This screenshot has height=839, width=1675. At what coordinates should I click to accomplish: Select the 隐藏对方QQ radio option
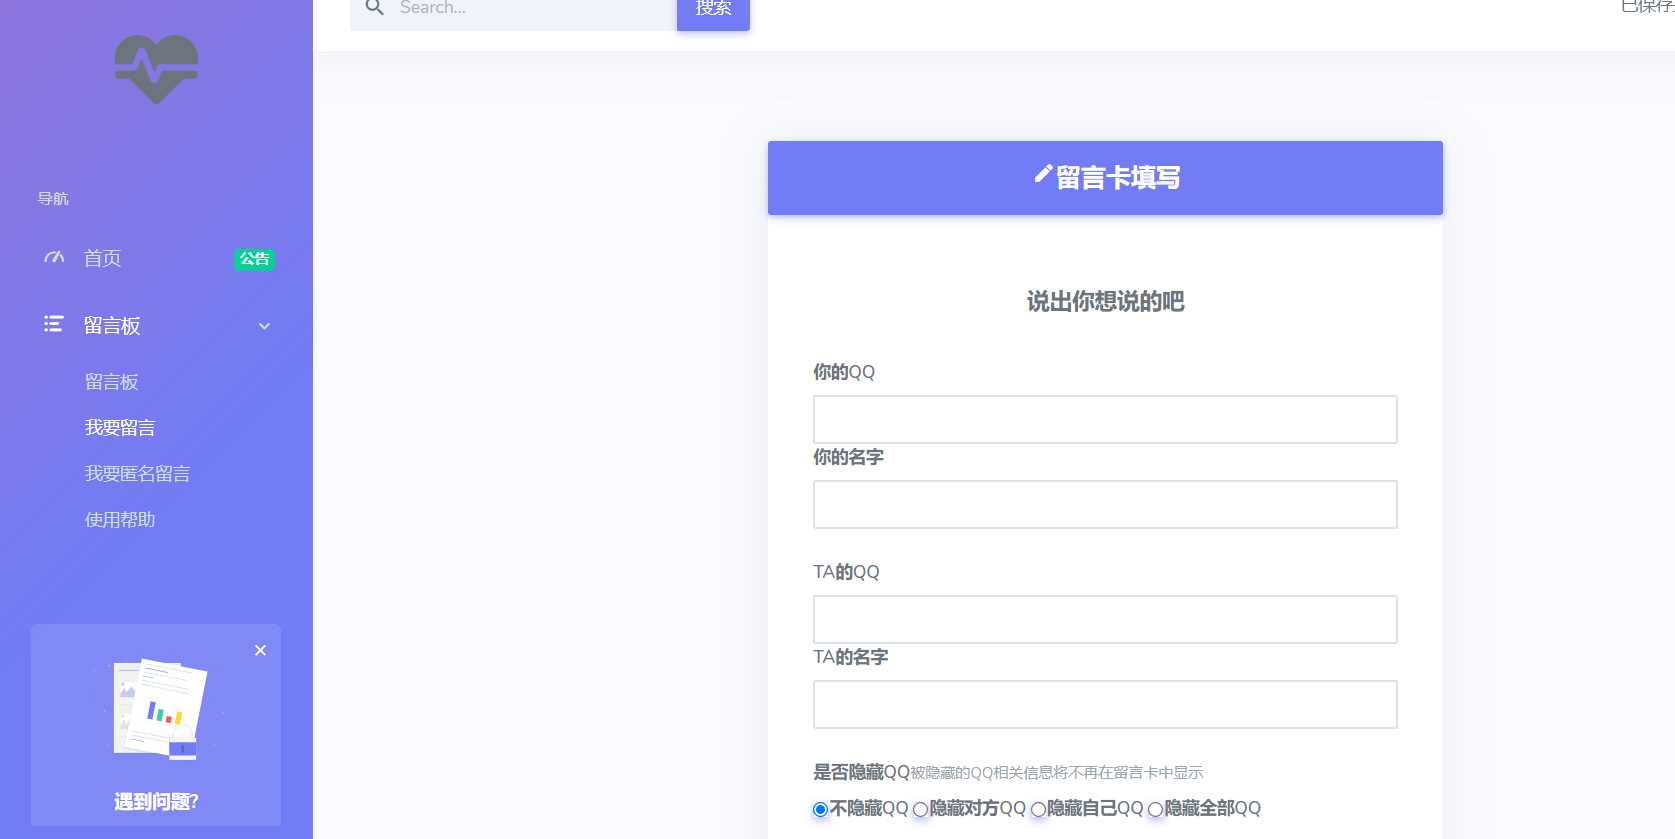tap(920, 809)
